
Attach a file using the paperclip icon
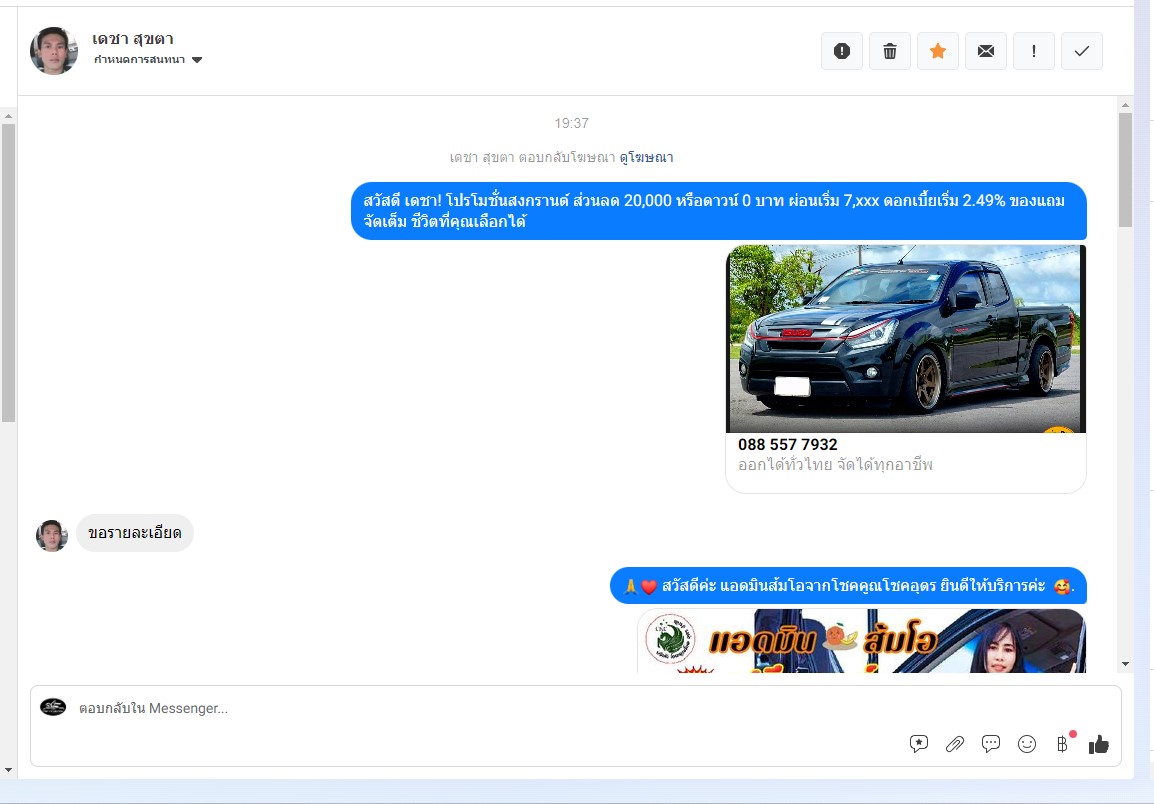point(954,744)
